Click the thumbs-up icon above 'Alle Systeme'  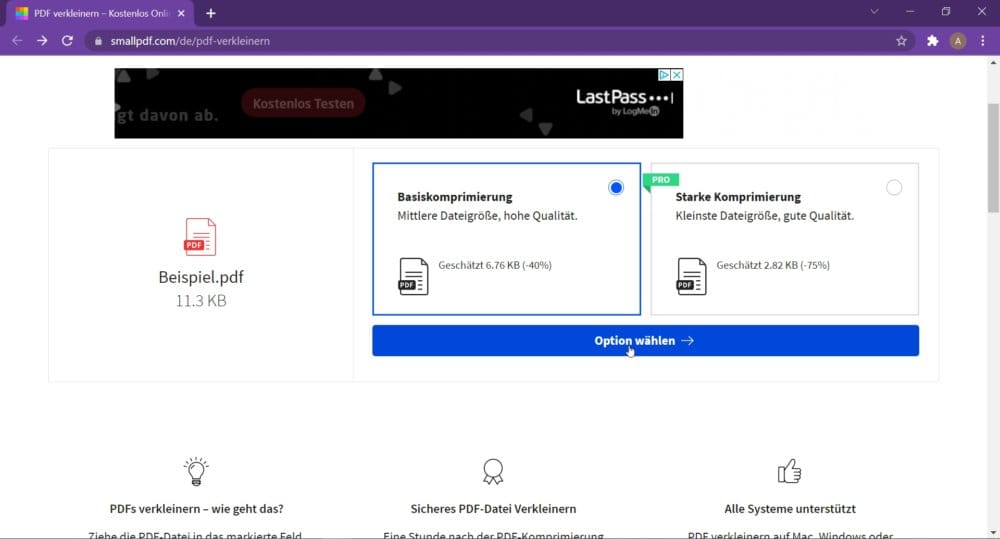[790, 471]
